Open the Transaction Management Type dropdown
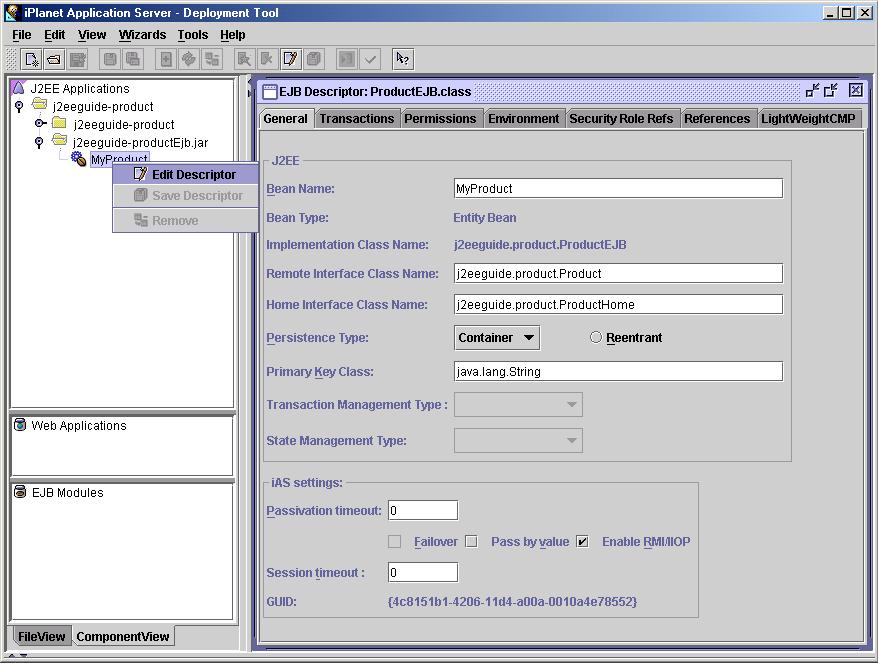Screen dimensions: 878x663 click(x=518, y=404)
